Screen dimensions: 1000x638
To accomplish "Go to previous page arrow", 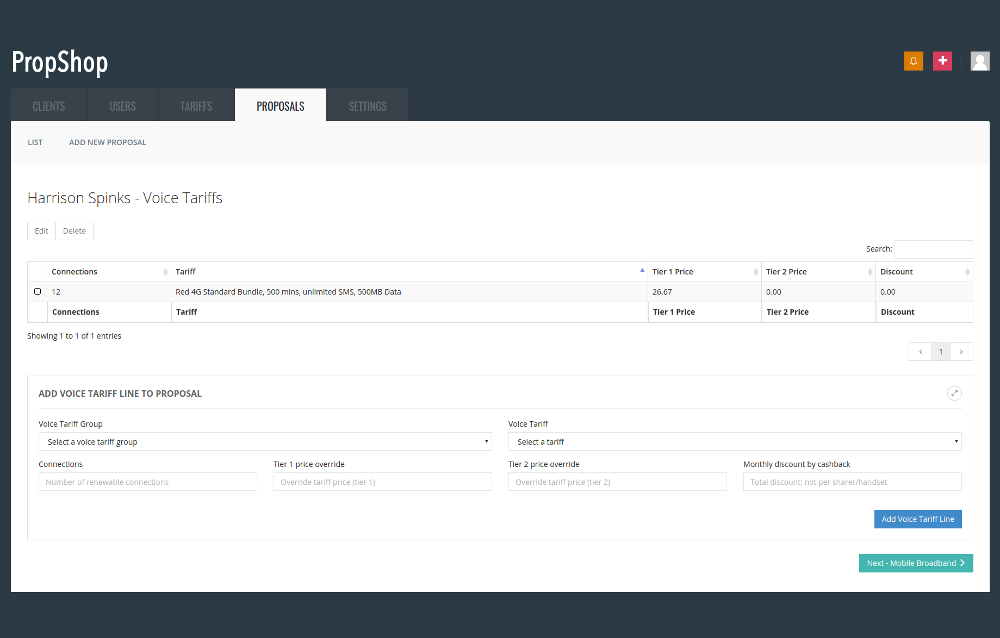I will pyautogui.click(x=919, y=352).
